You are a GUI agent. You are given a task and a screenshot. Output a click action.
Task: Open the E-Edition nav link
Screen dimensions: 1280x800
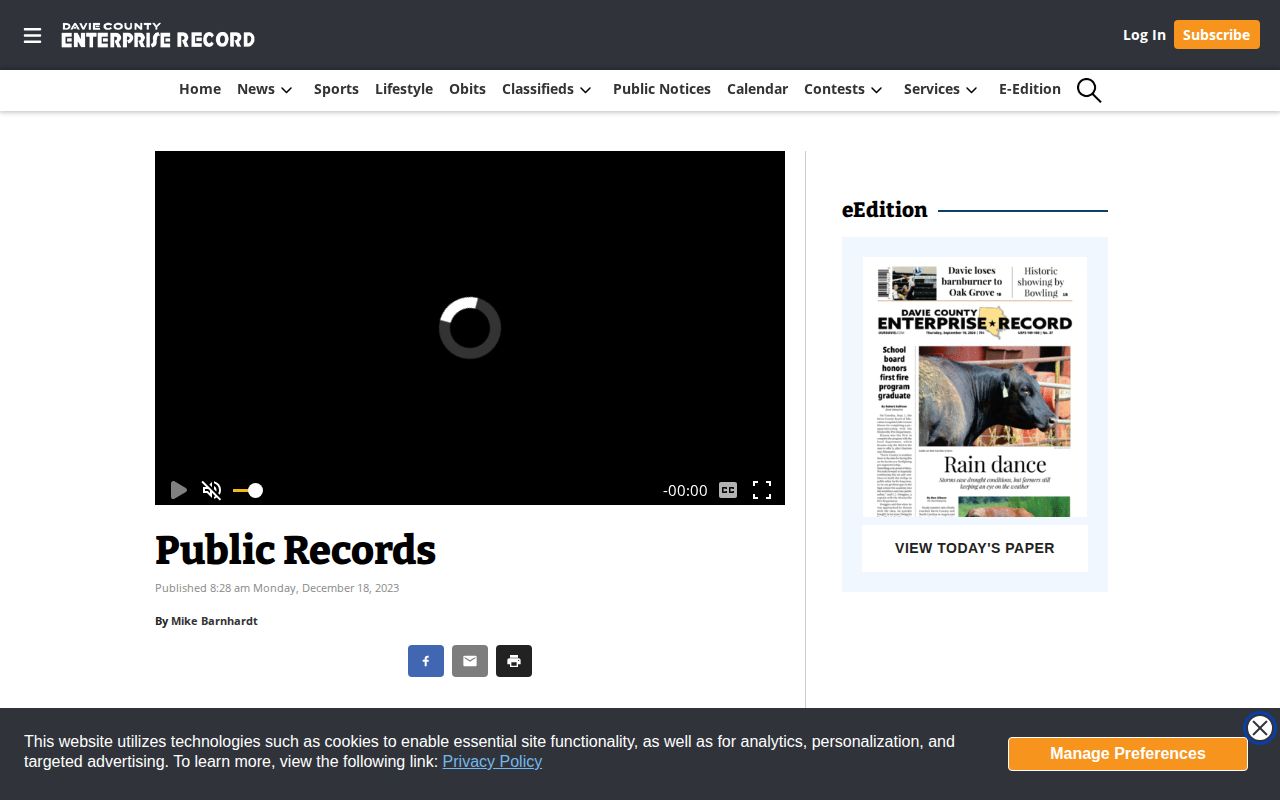[1030, 89]
